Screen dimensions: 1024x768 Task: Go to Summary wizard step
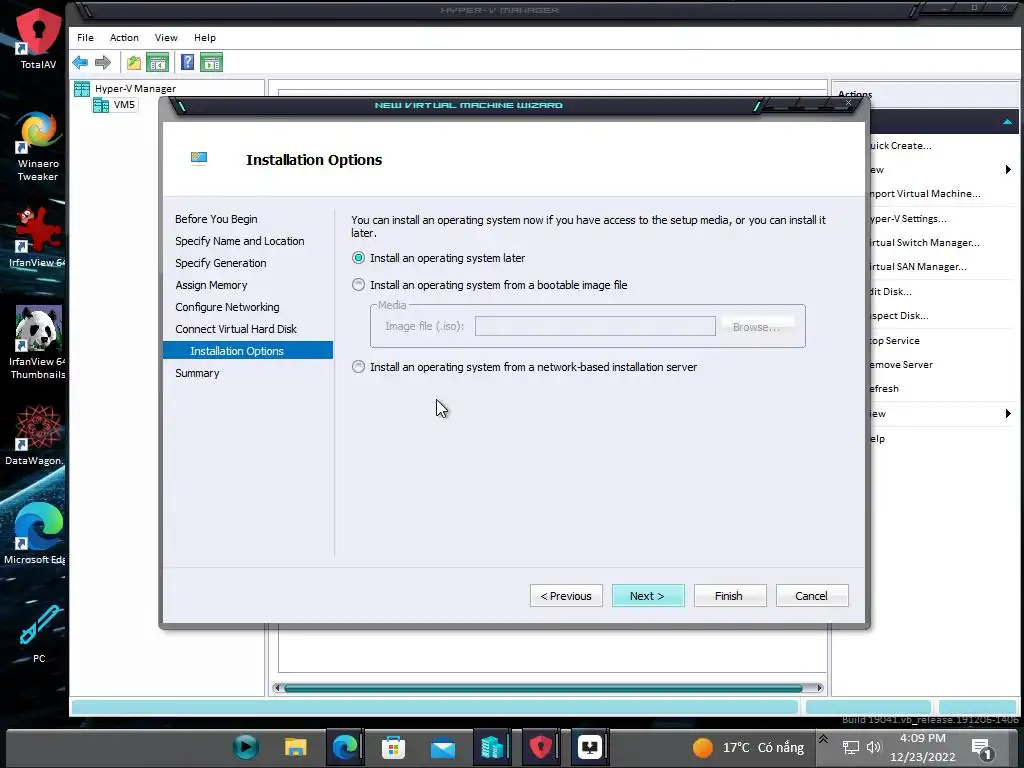pyautogui.click(x=197, y=373)
